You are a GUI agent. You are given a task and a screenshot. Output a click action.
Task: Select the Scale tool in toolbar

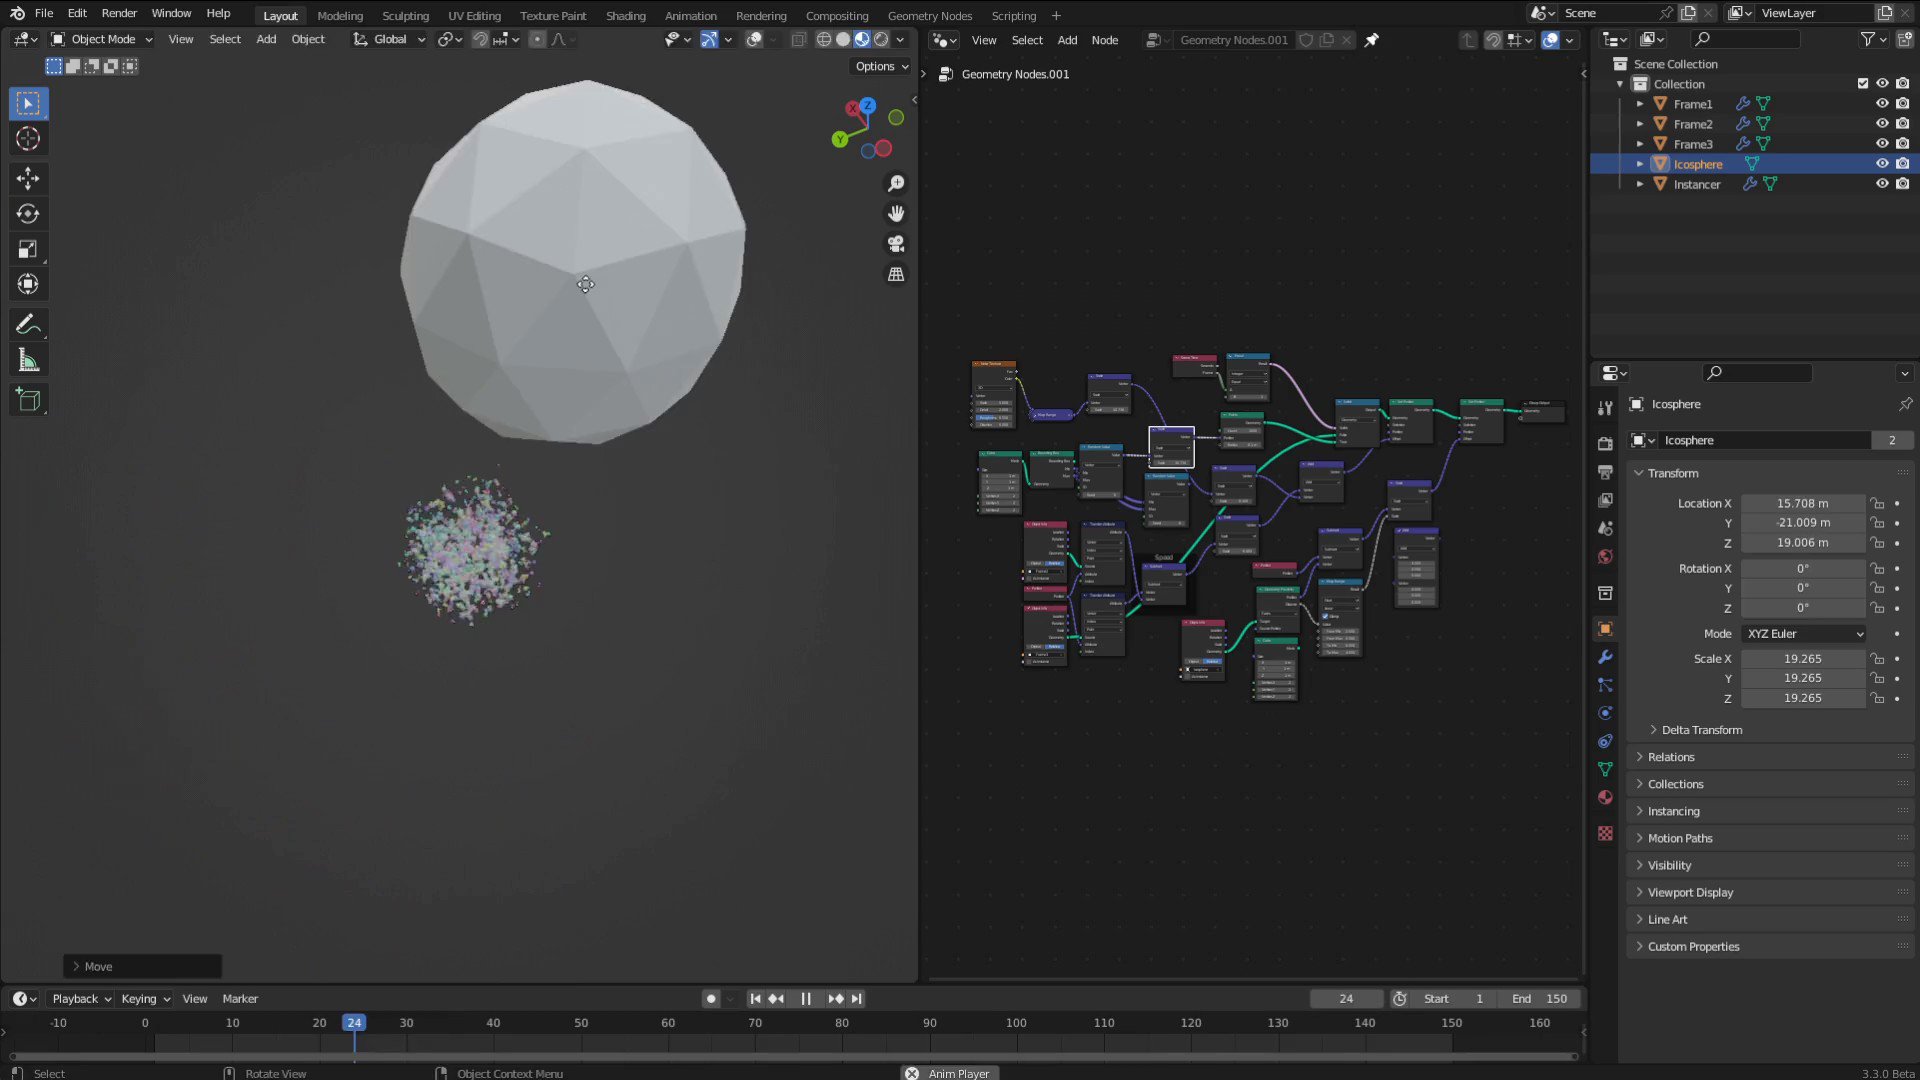(x=28, y=249)
